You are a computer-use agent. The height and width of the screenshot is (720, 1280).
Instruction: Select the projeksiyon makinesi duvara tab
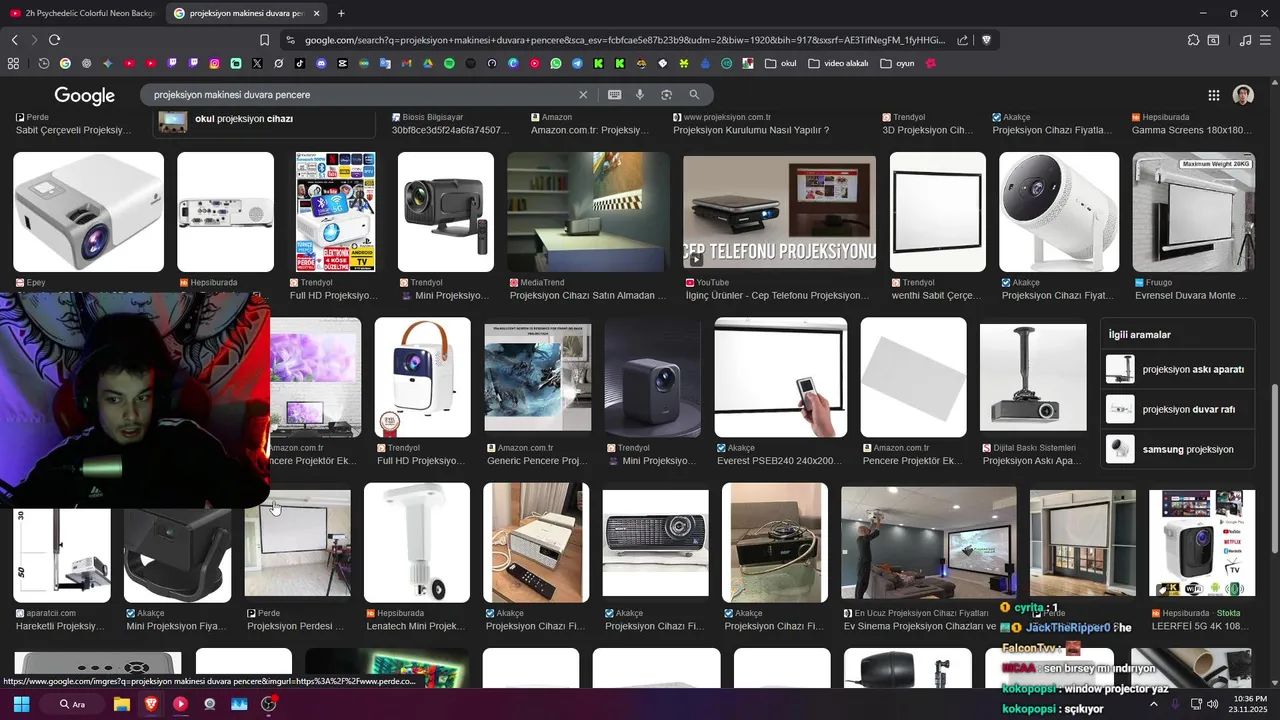(x=246, y=13)
